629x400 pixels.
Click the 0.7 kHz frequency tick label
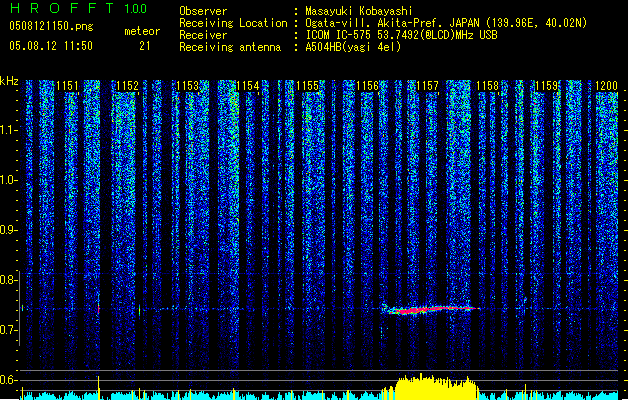tap(8, 330)
